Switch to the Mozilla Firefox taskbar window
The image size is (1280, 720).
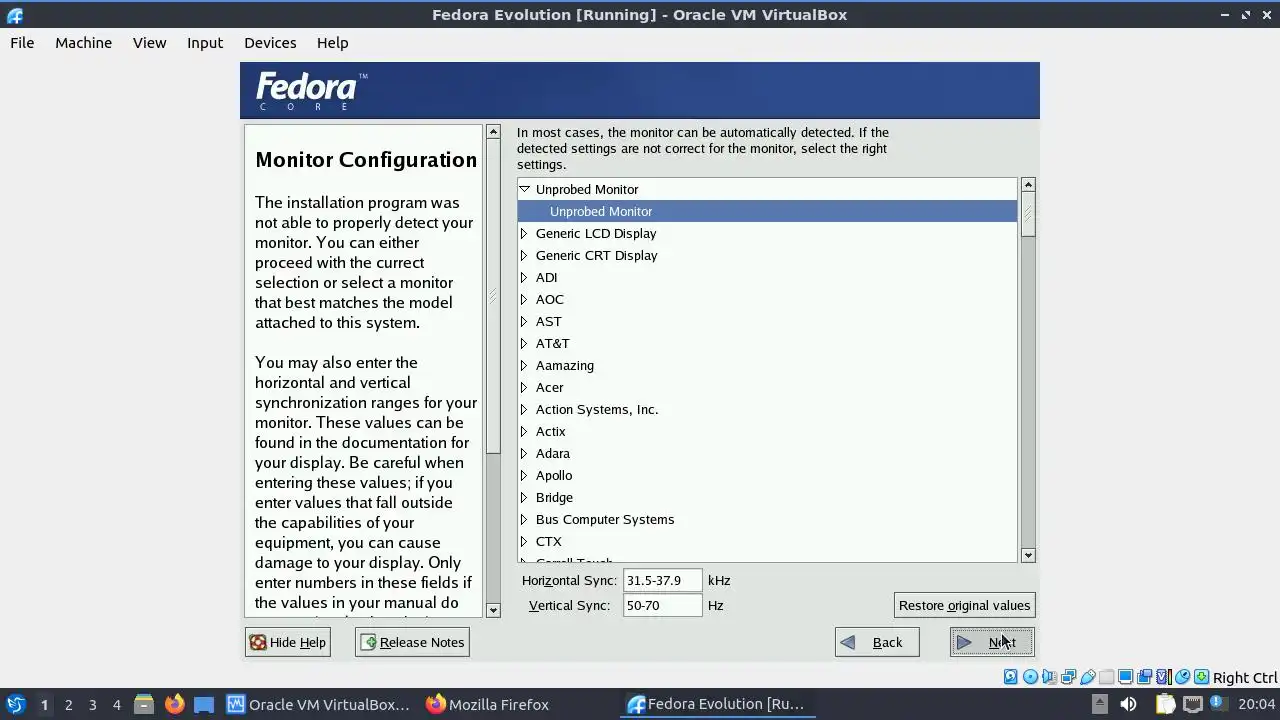click(487, 704)
